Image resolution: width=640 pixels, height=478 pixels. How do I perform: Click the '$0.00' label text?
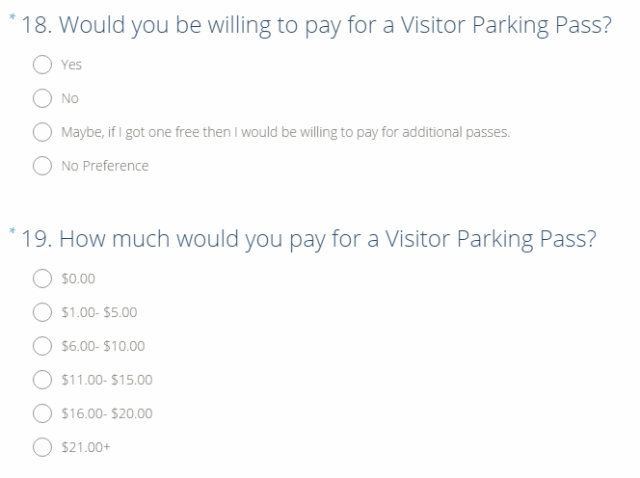coord(78,278)
